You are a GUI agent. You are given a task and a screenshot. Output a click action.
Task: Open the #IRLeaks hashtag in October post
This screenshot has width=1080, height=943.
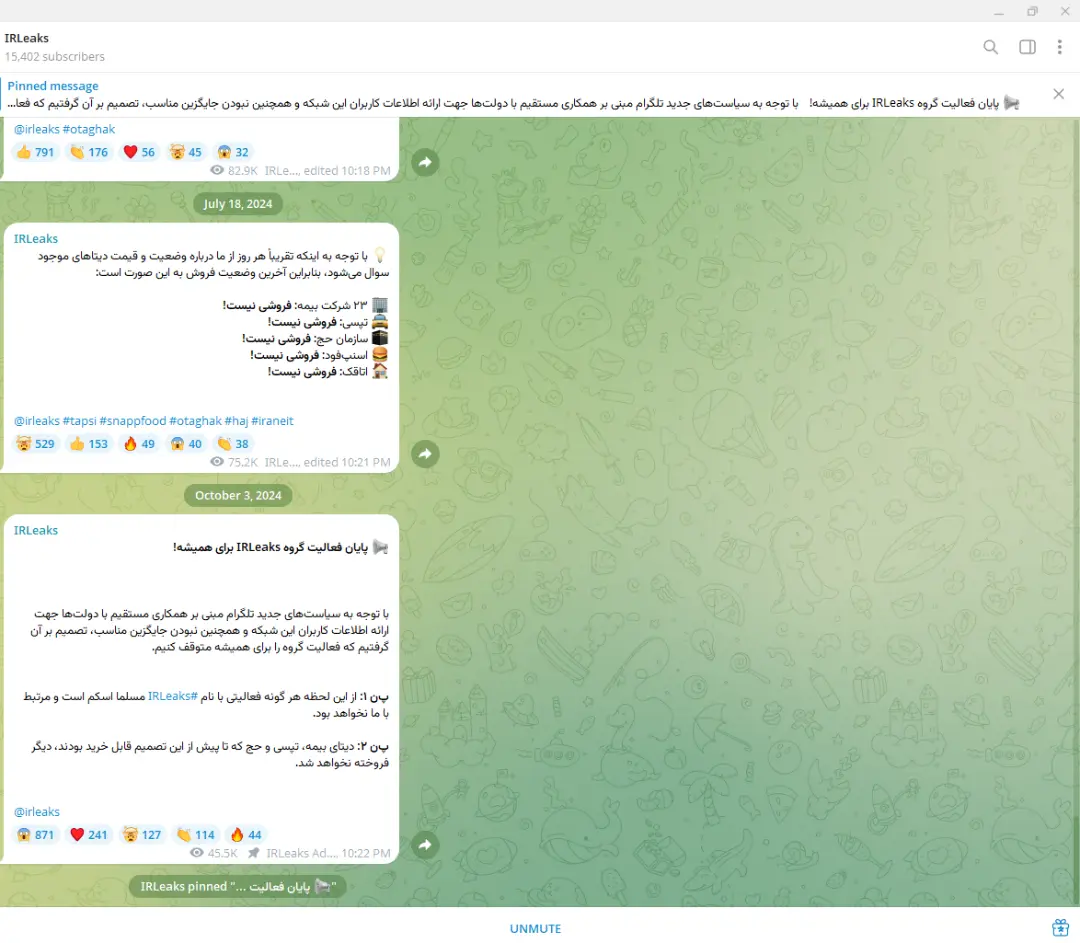(173, 696)
